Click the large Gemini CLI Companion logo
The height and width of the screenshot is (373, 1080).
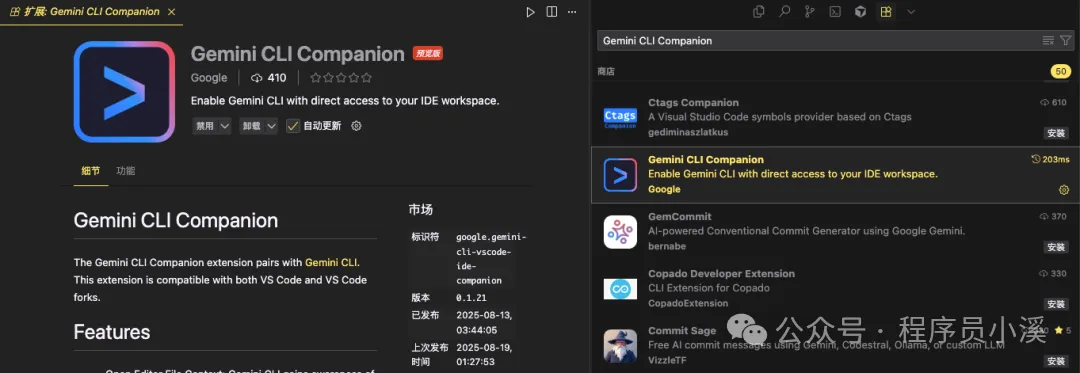[x=125, y=92]
